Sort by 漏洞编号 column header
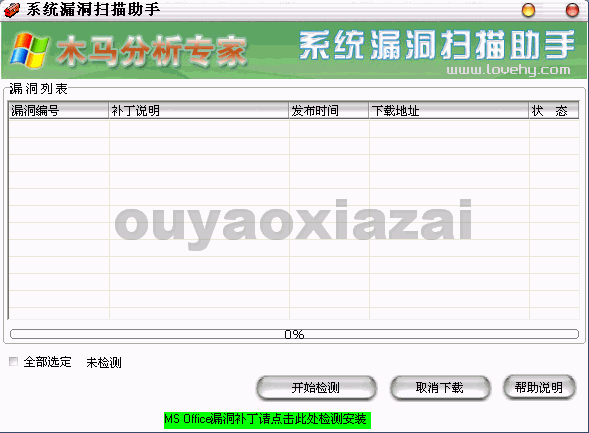Viewport: 589px width, 433px height. (59, 111)
